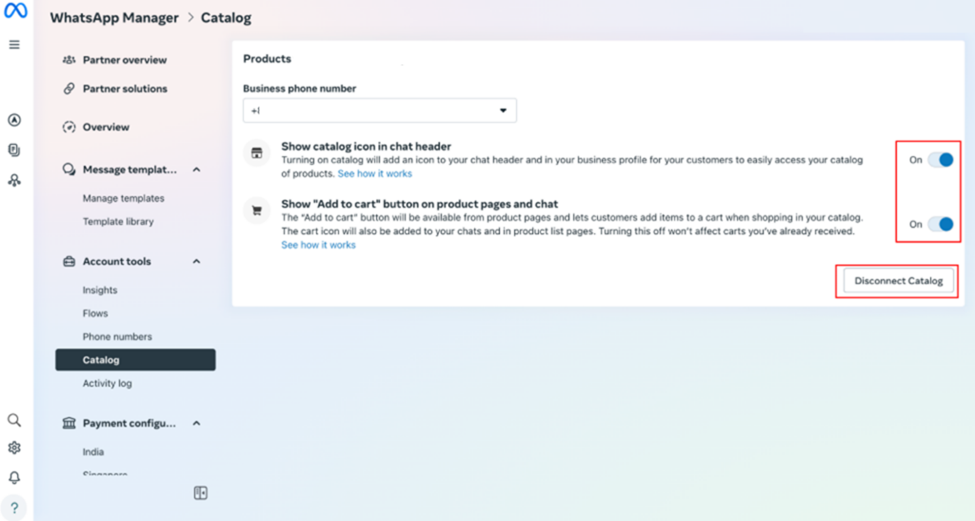975x521 pixels.
Task: Click the Disconnect Catalog button
Action: [898, 281]
